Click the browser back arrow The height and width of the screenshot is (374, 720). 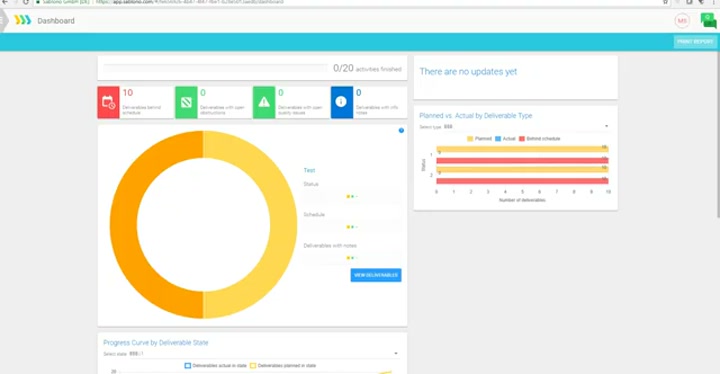(5, 2)
